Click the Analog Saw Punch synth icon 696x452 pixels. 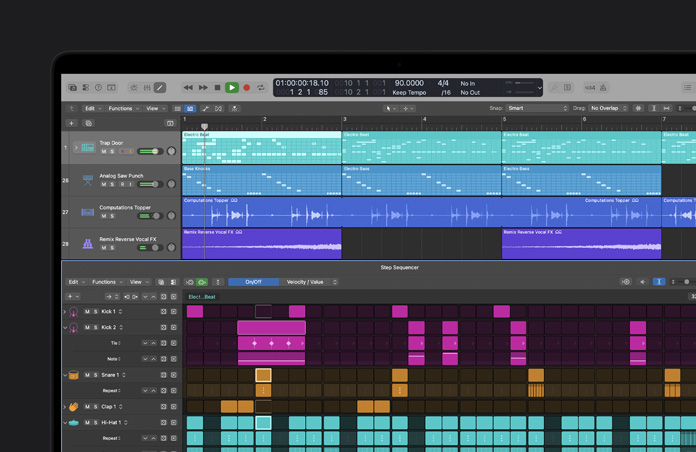pyautogui.click(x=88, y=181)
